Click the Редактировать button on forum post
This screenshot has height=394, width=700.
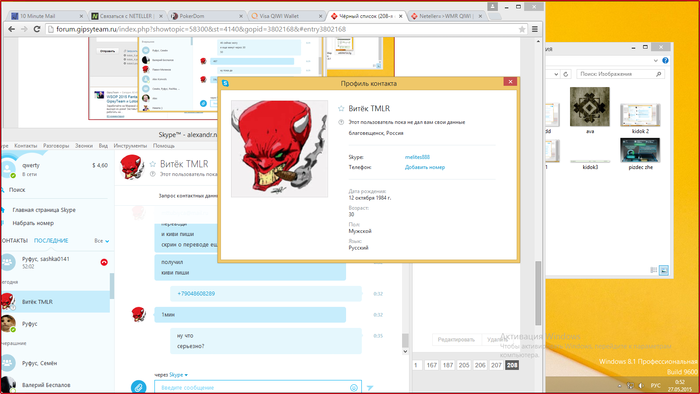tap(456, 340)
